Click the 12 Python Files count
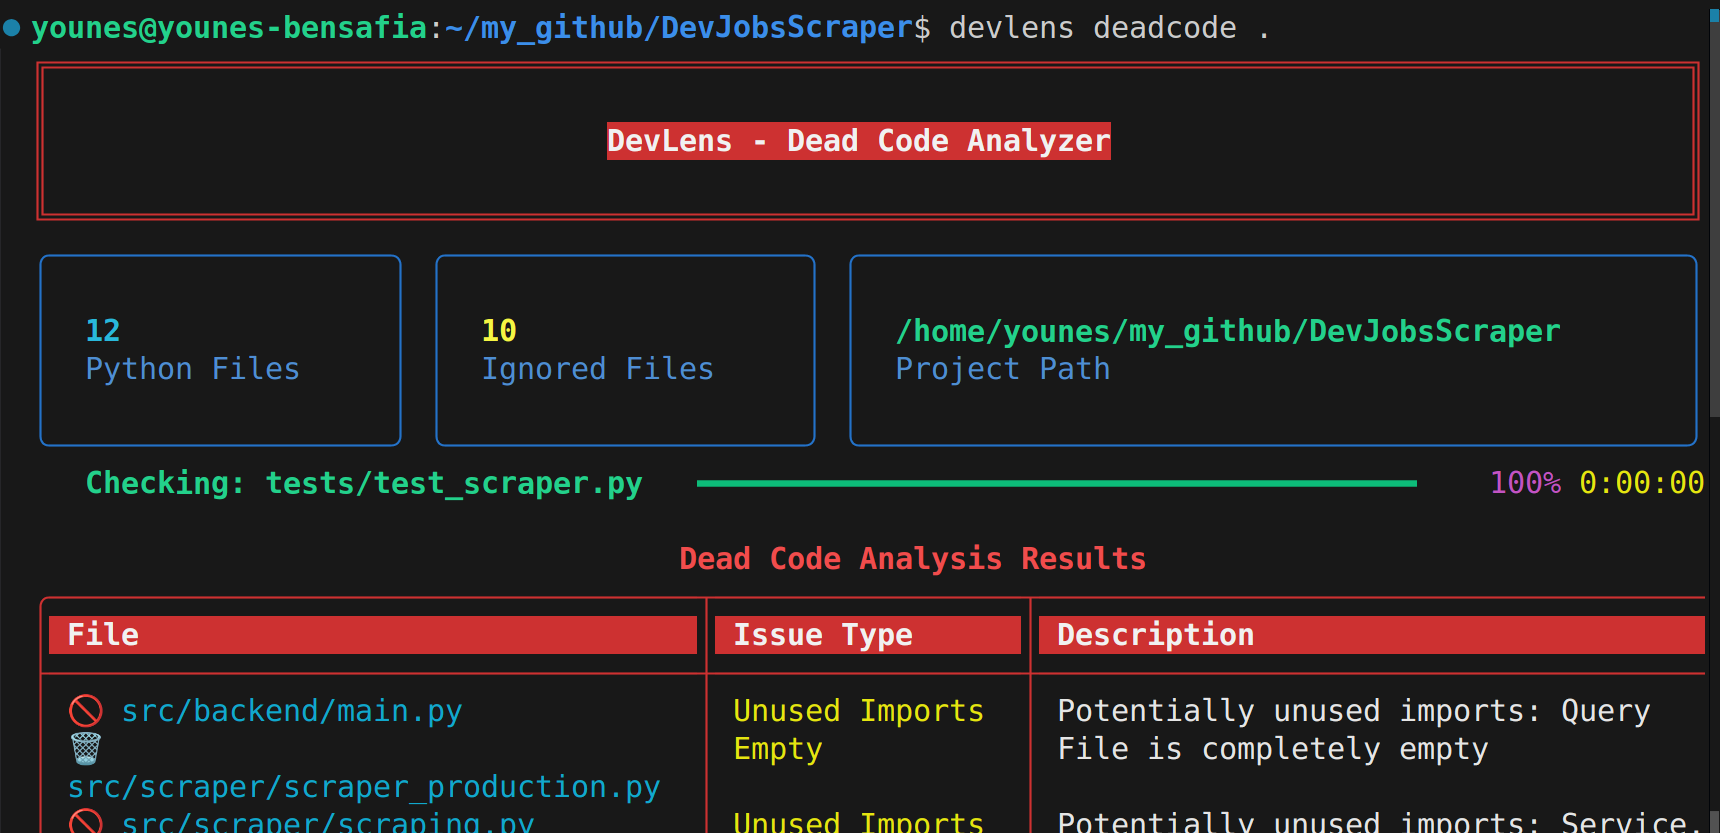The height and width of the screenshot is (833, 1720). tap(103, 331)
